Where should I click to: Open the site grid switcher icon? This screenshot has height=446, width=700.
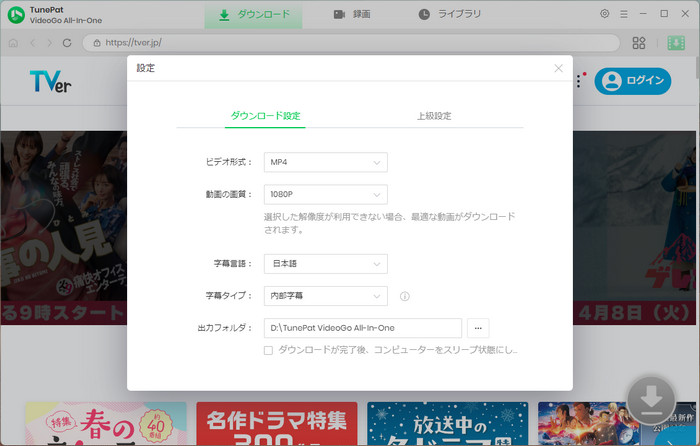(x=639, y=43)
